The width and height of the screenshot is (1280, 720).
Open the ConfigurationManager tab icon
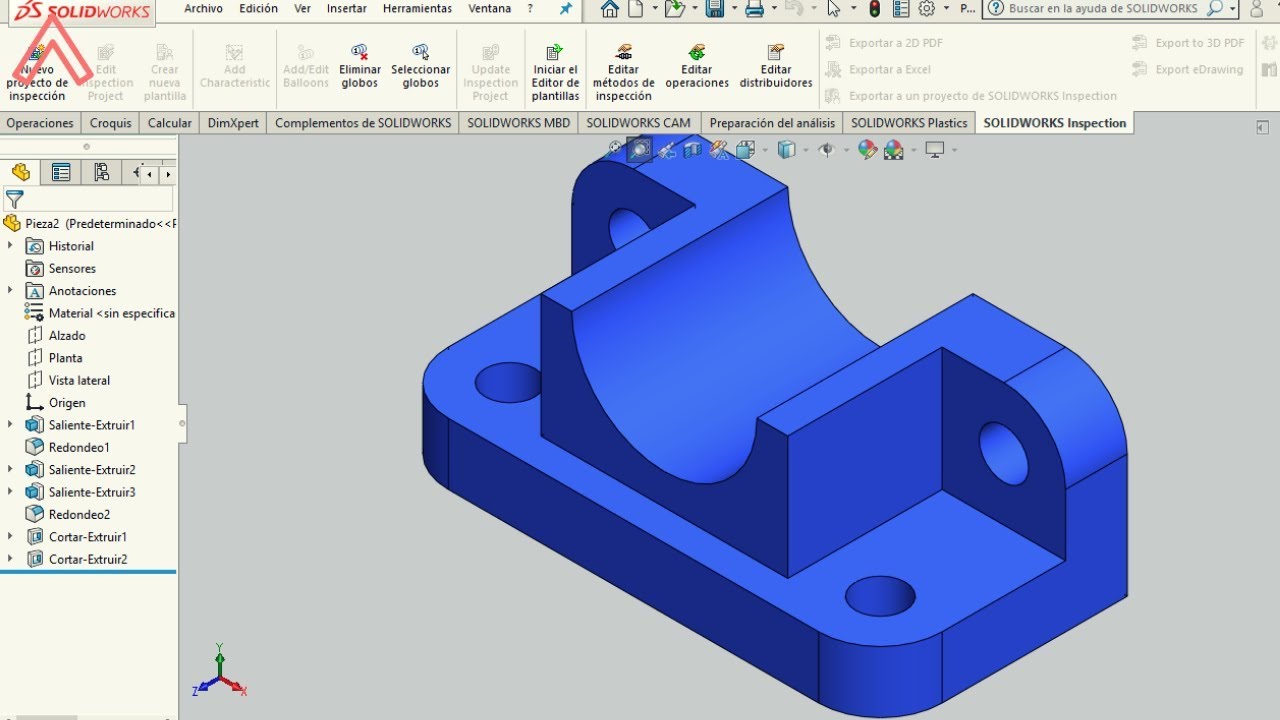[x=101, y=173]
